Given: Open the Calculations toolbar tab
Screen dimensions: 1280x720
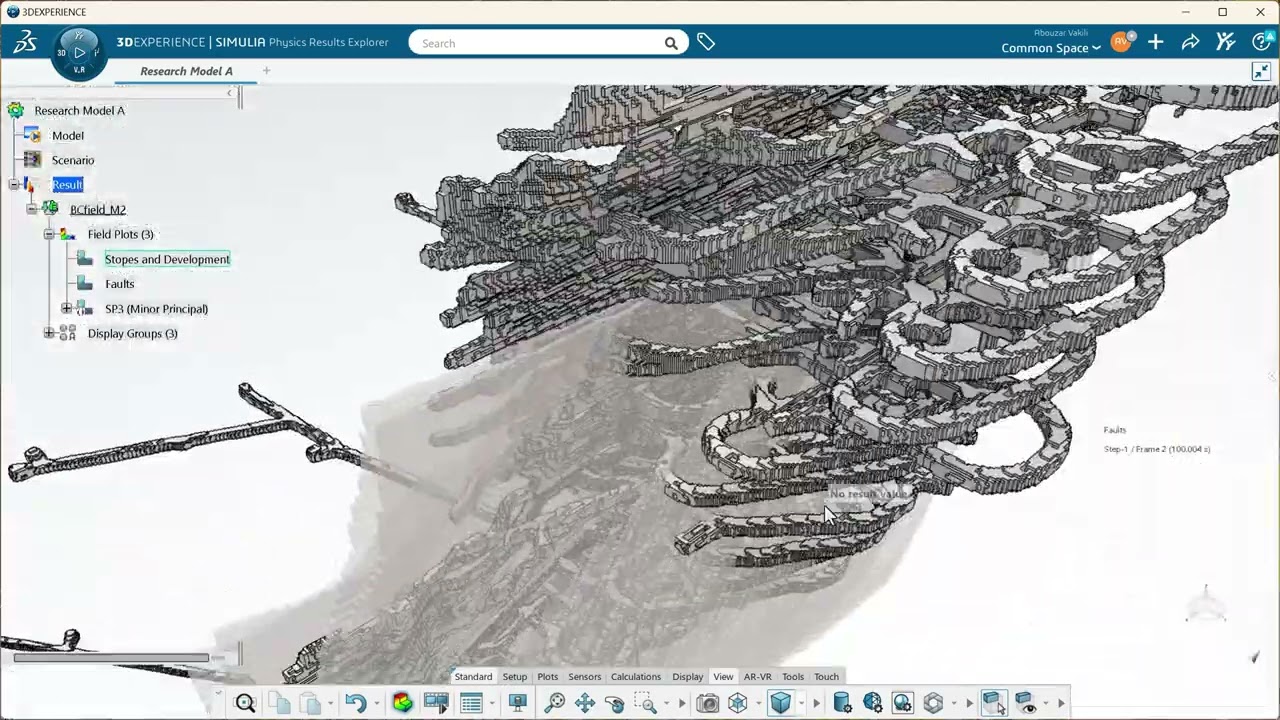Looking at the screenshot, I should [x=636, y=677].
